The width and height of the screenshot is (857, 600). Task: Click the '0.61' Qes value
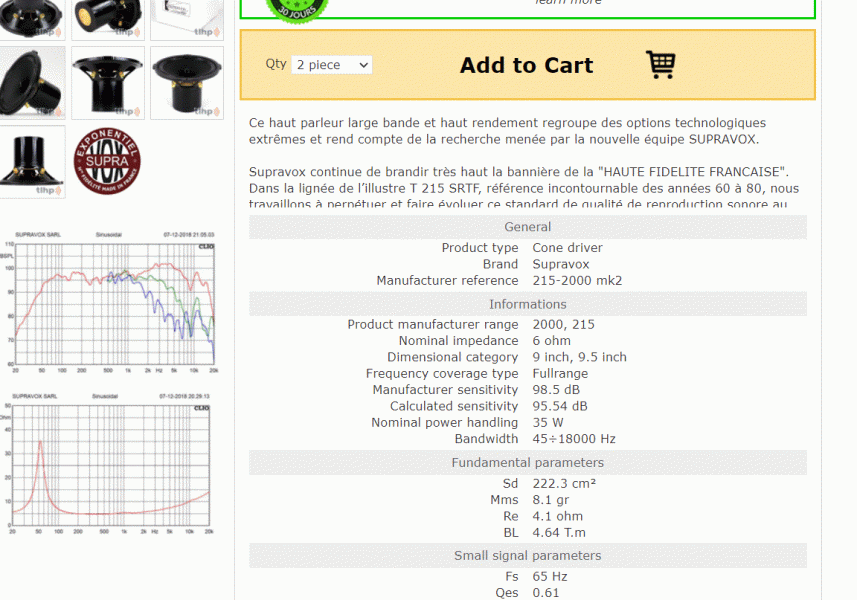click(x=545, y=593)
